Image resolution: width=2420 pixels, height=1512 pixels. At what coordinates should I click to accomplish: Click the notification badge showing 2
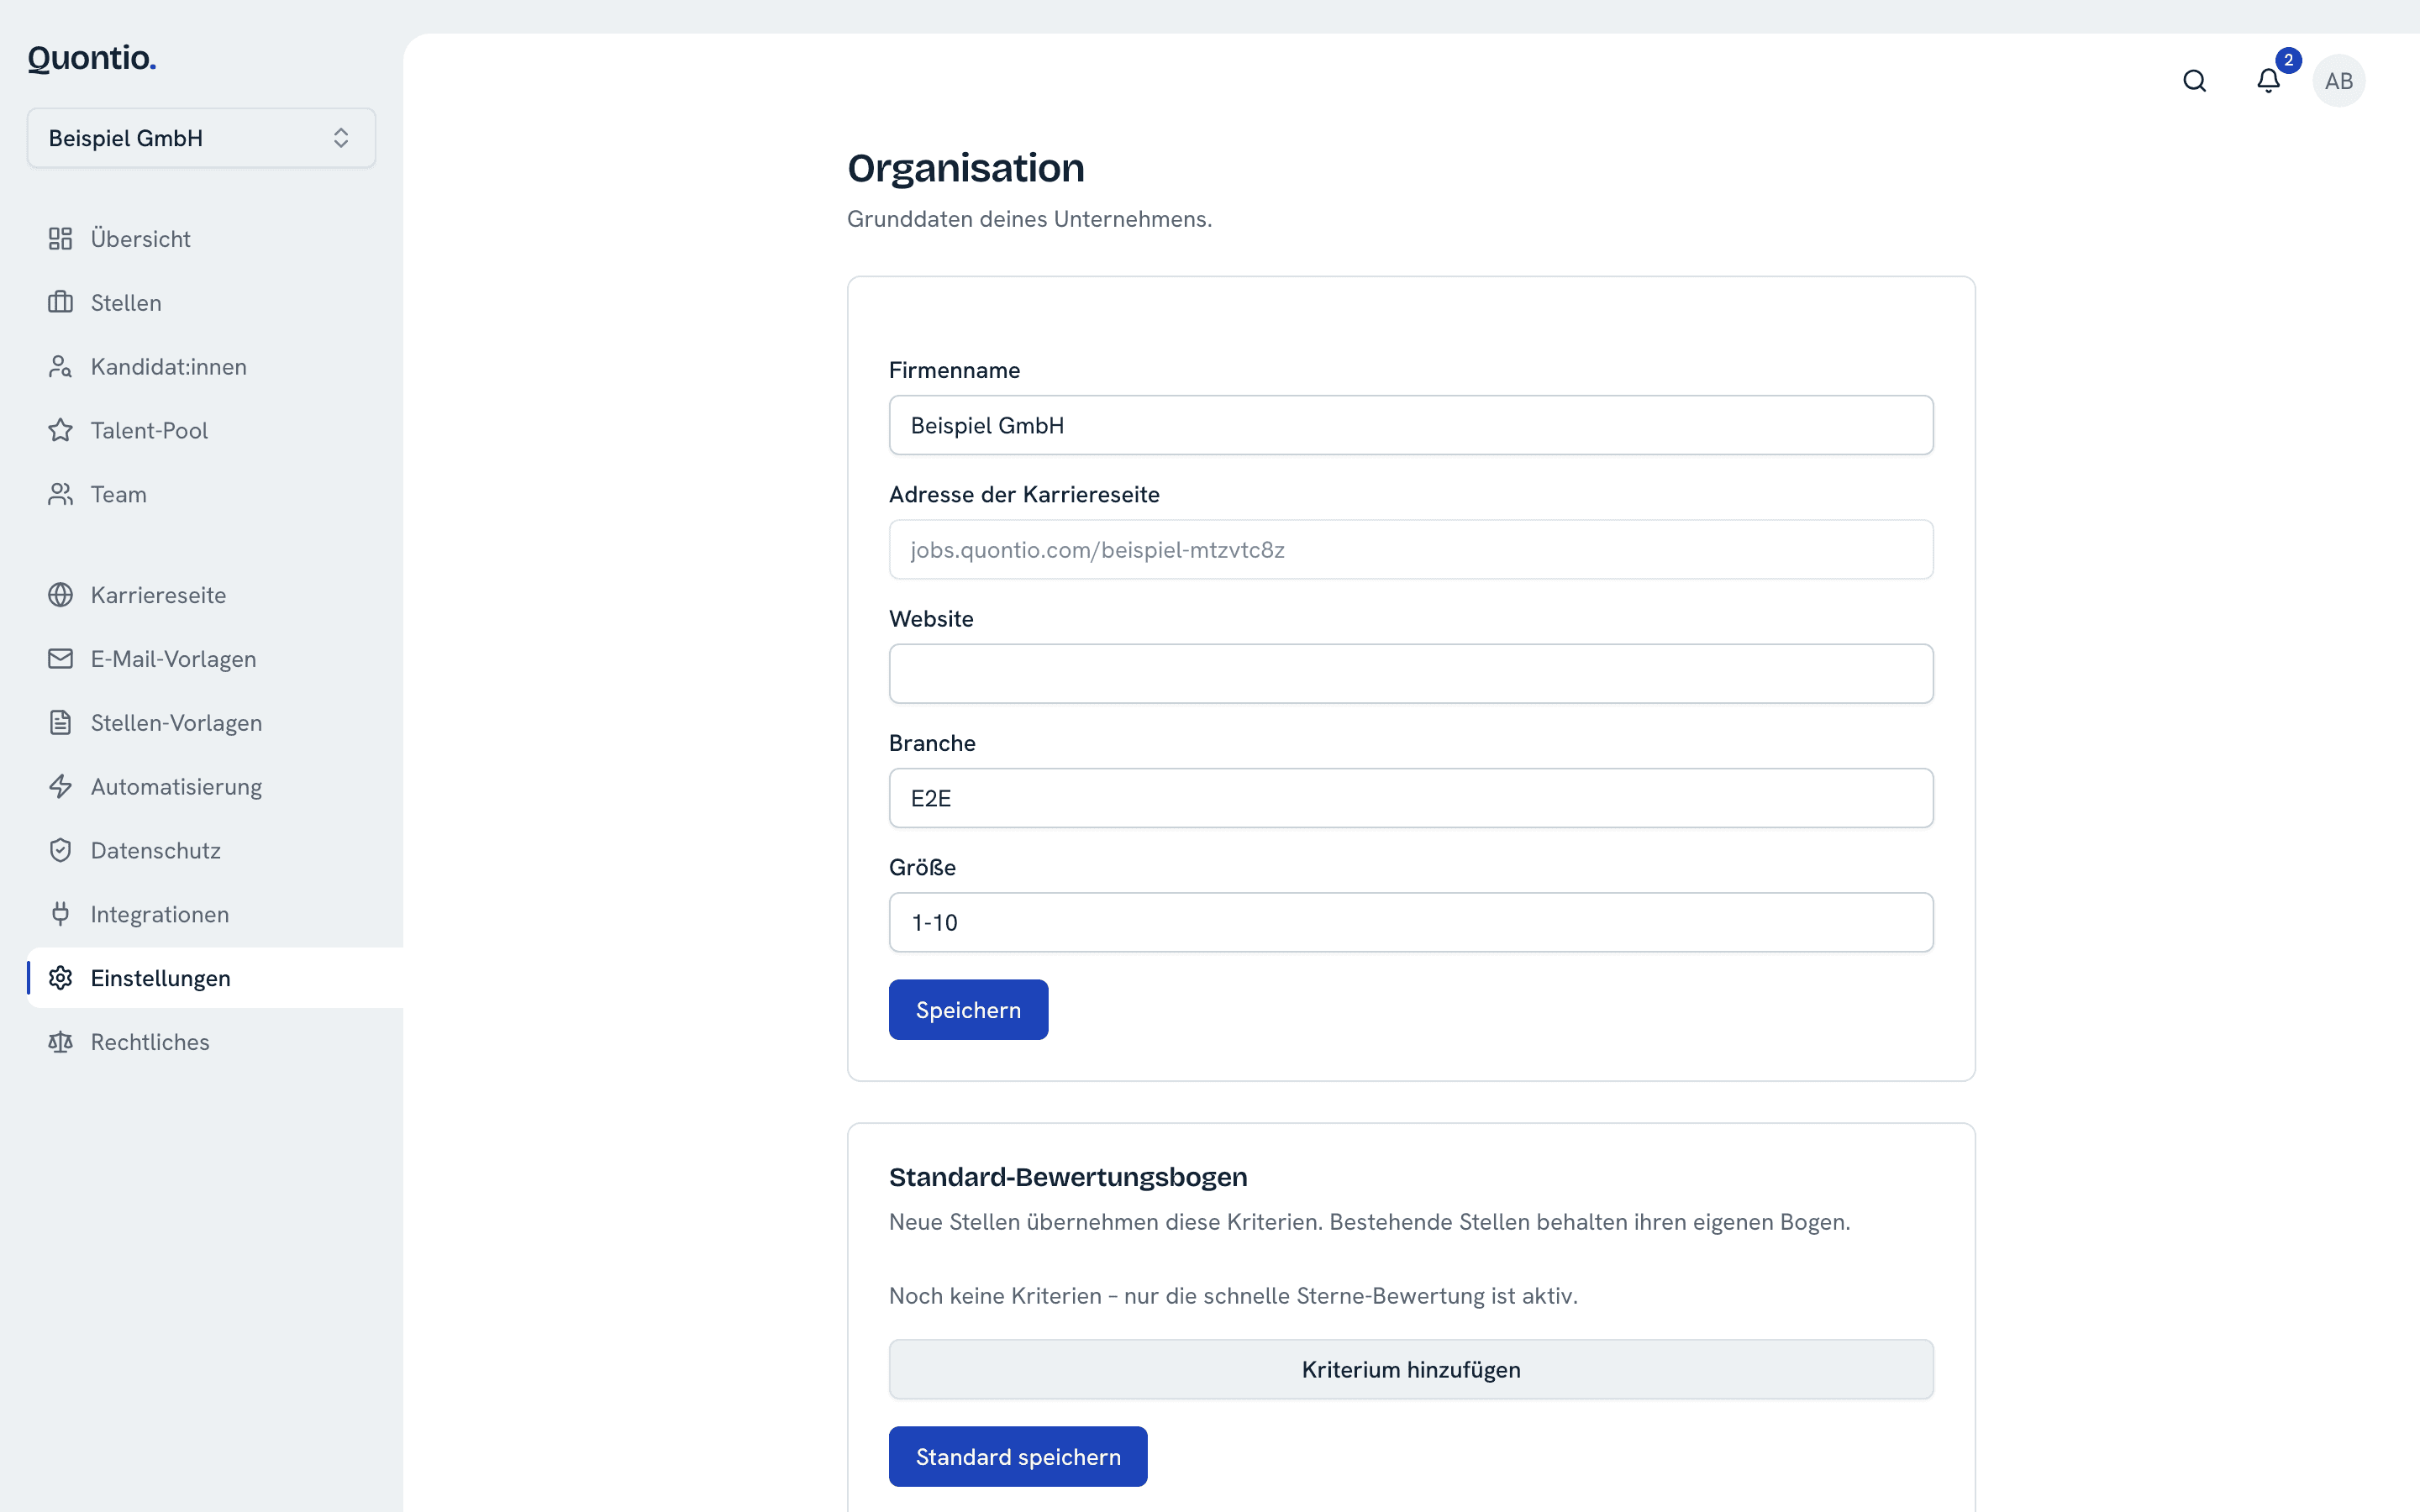click(2288, 60)
